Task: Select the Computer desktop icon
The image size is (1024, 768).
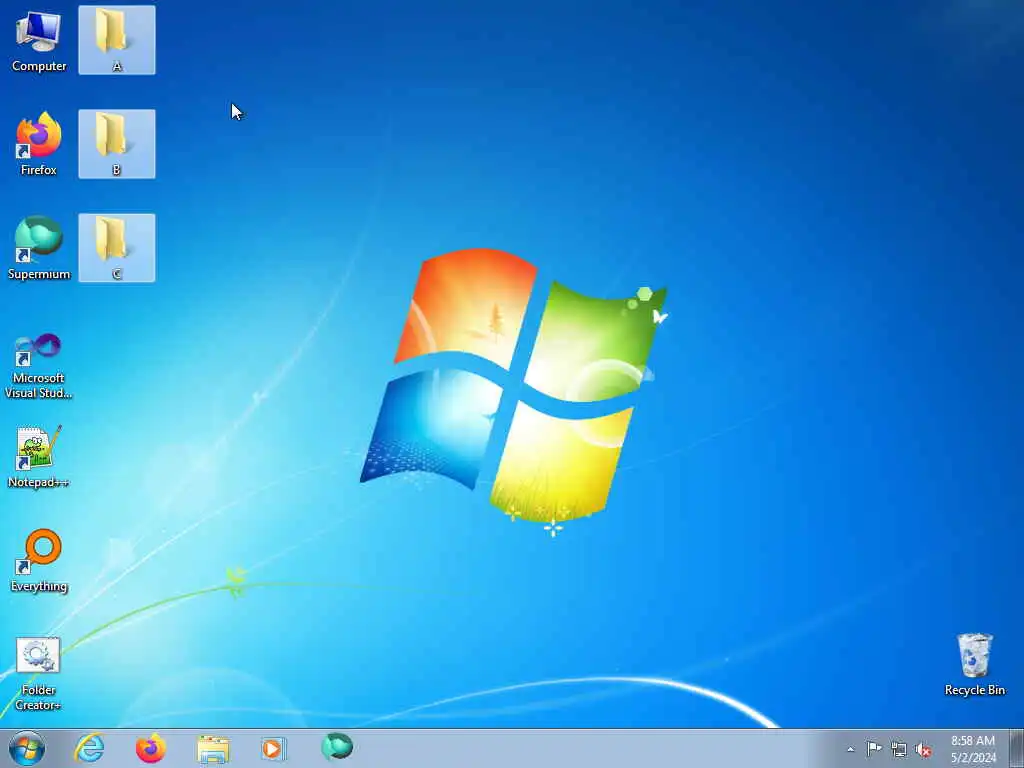Action: point(39,40)
